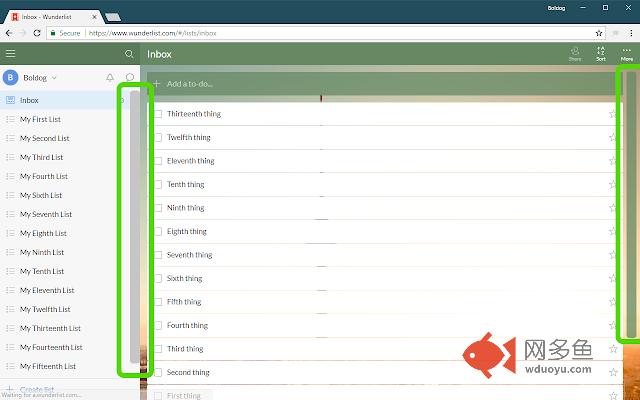The height and width of the screenshot is (400, 640).
Task: Check off Eleventh thing
Action: coord(158,161)
